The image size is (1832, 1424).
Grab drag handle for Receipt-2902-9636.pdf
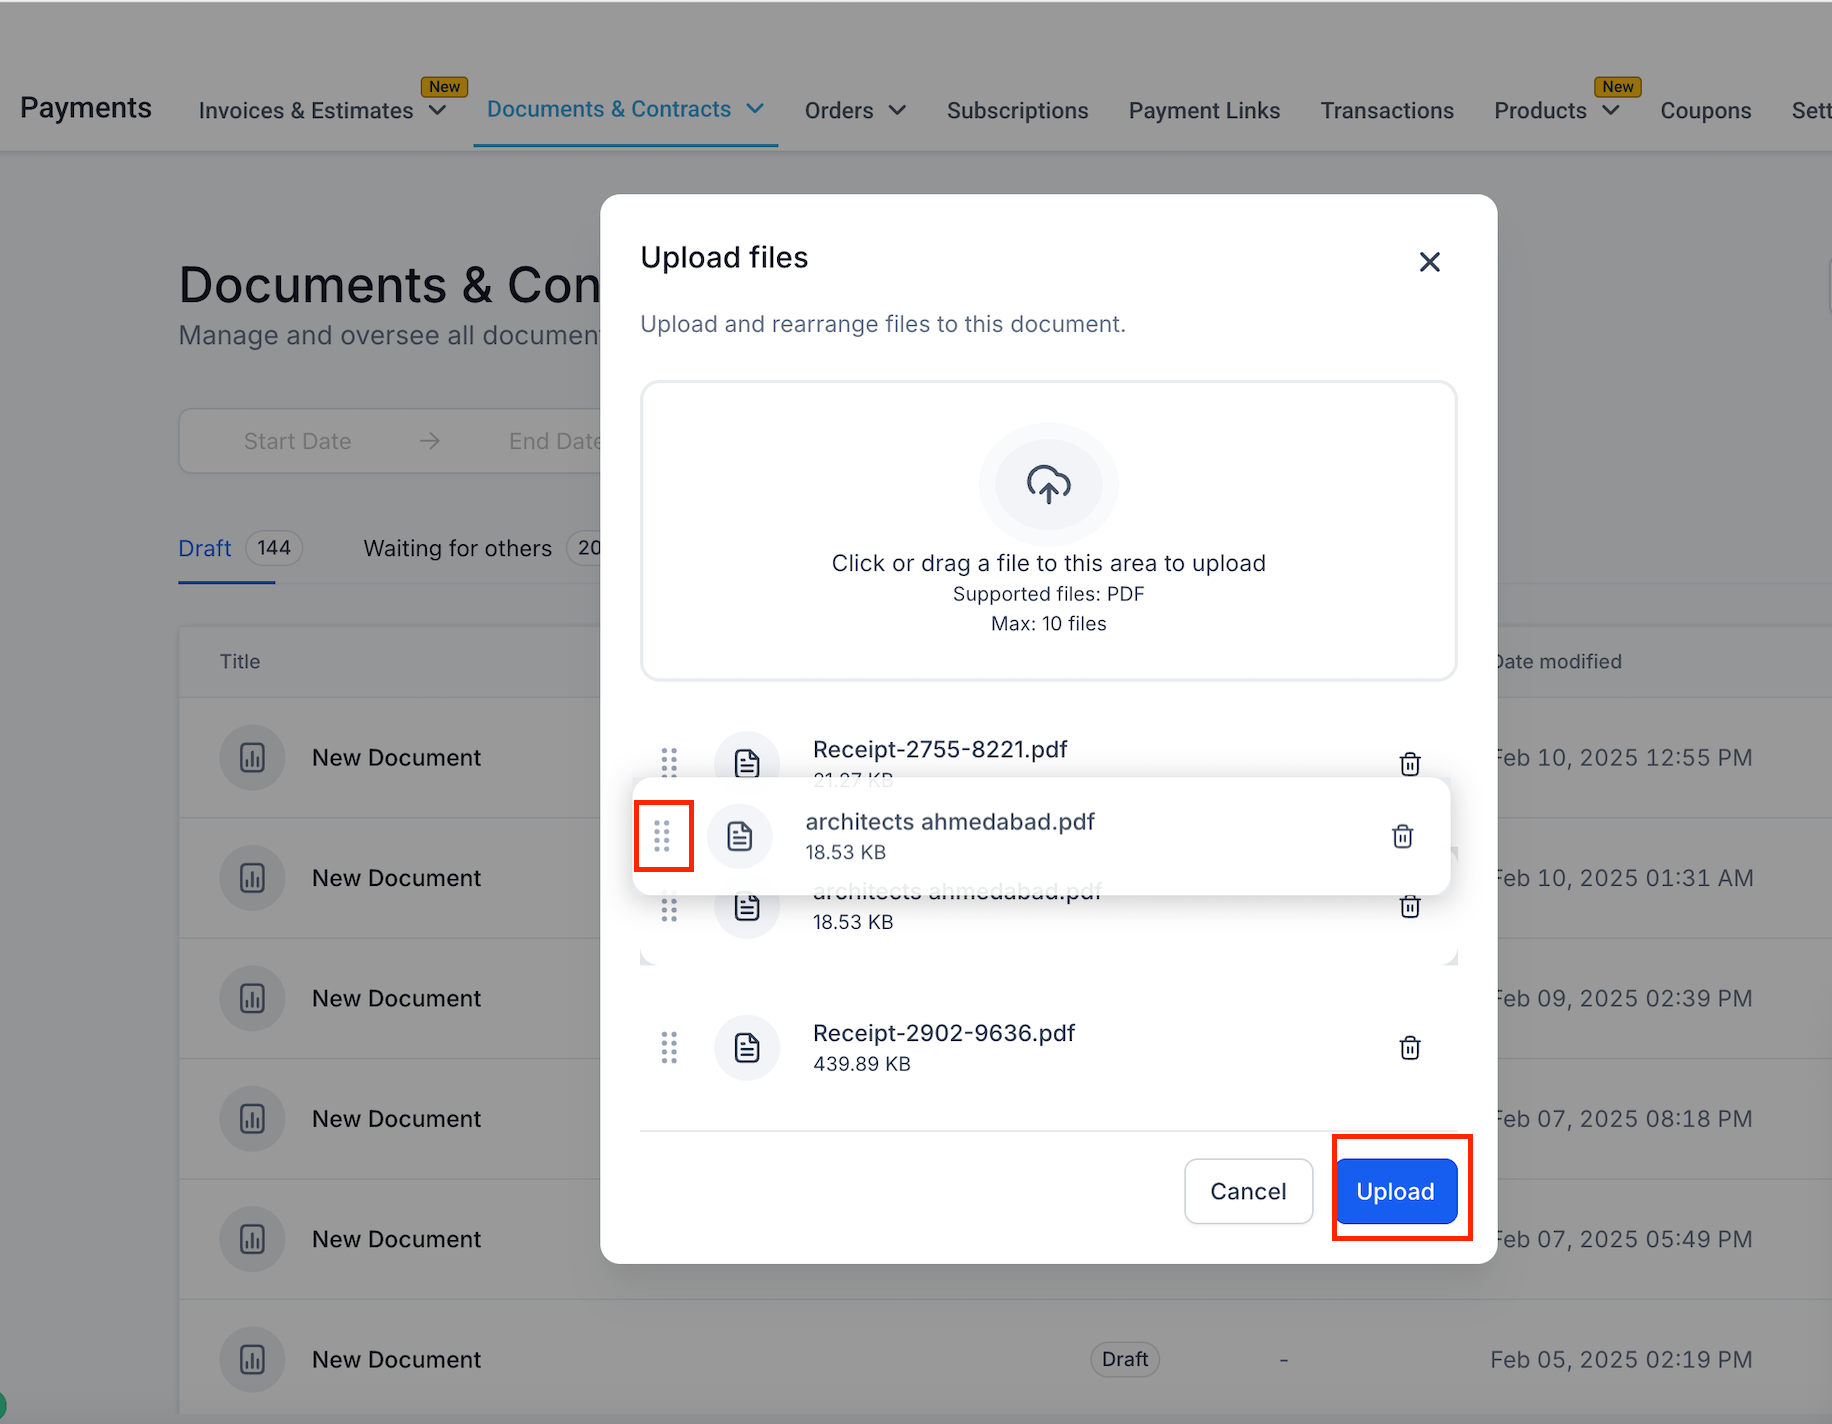[x=669, y=1047]
